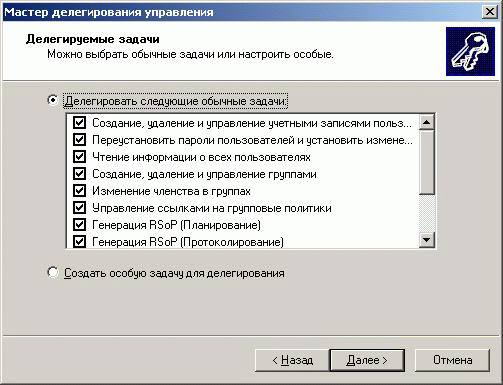Toggle the RSoP (Планирование) generation checkbox
This screenshot has height=385, width=503.
click(x=79, y=225)
